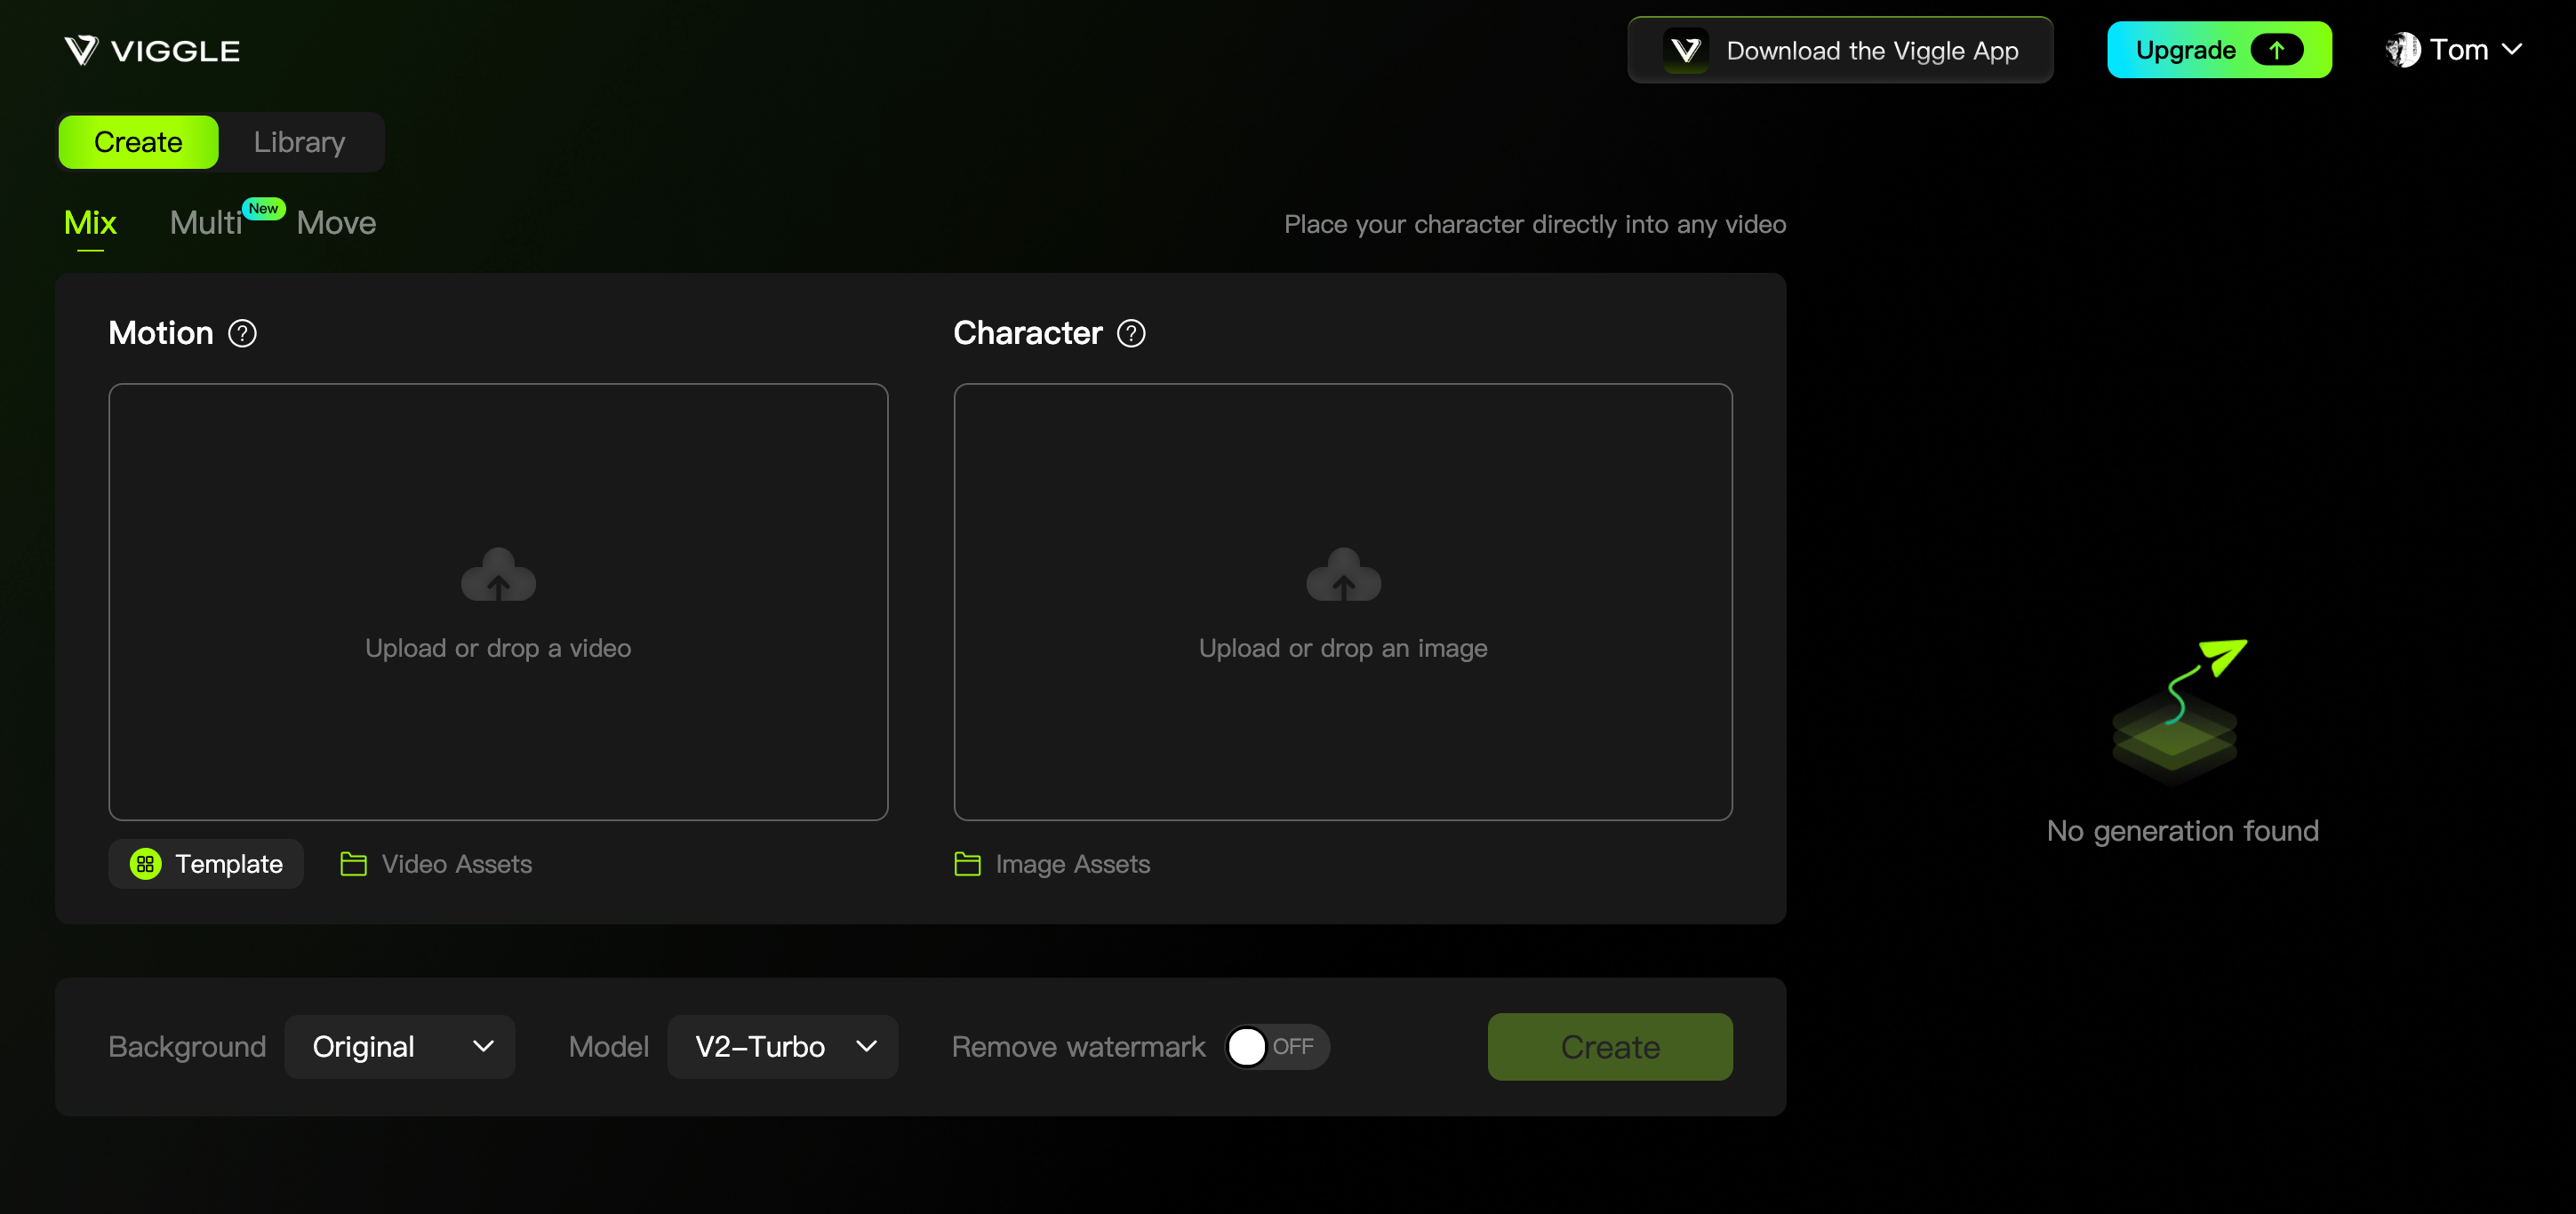Open the Background dropdown showing Original
This screenshot has width=2576, height=1214.
click(x=399, y=1046)
